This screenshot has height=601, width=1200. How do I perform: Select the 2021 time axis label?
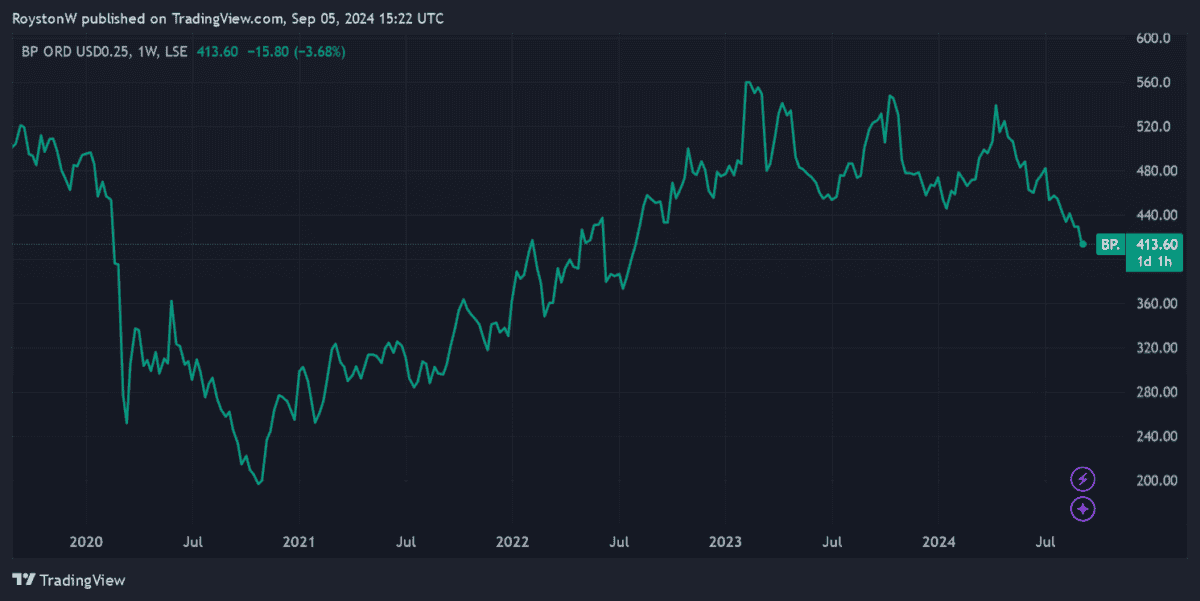point(299,542)
